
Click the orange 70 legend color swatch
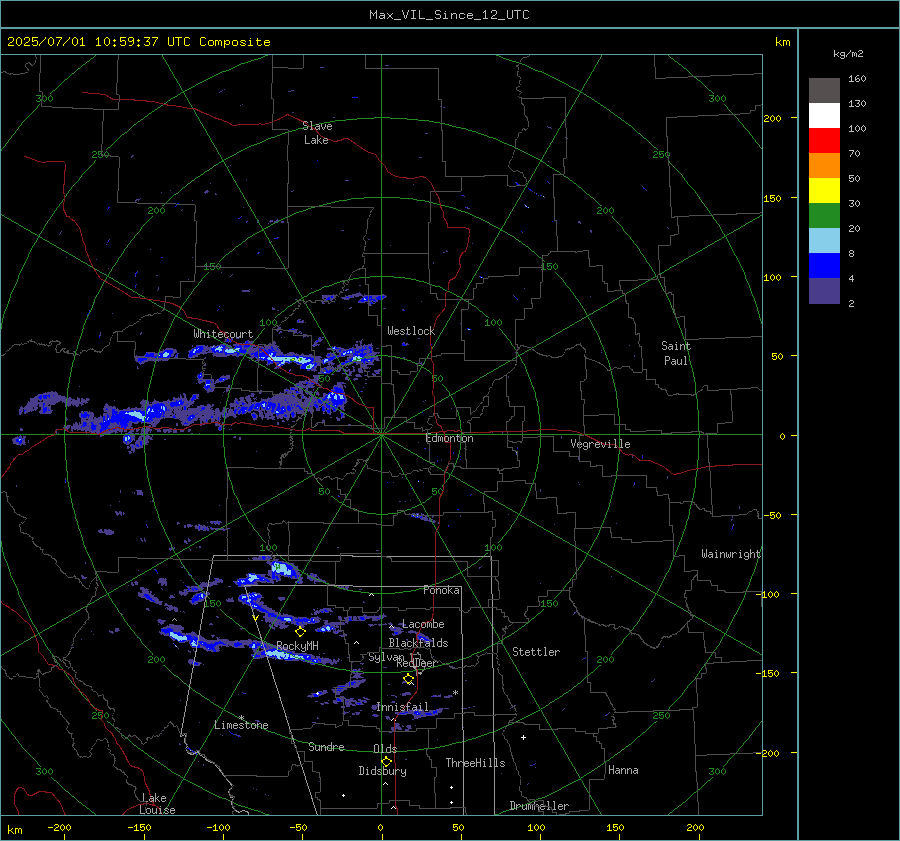824,165
